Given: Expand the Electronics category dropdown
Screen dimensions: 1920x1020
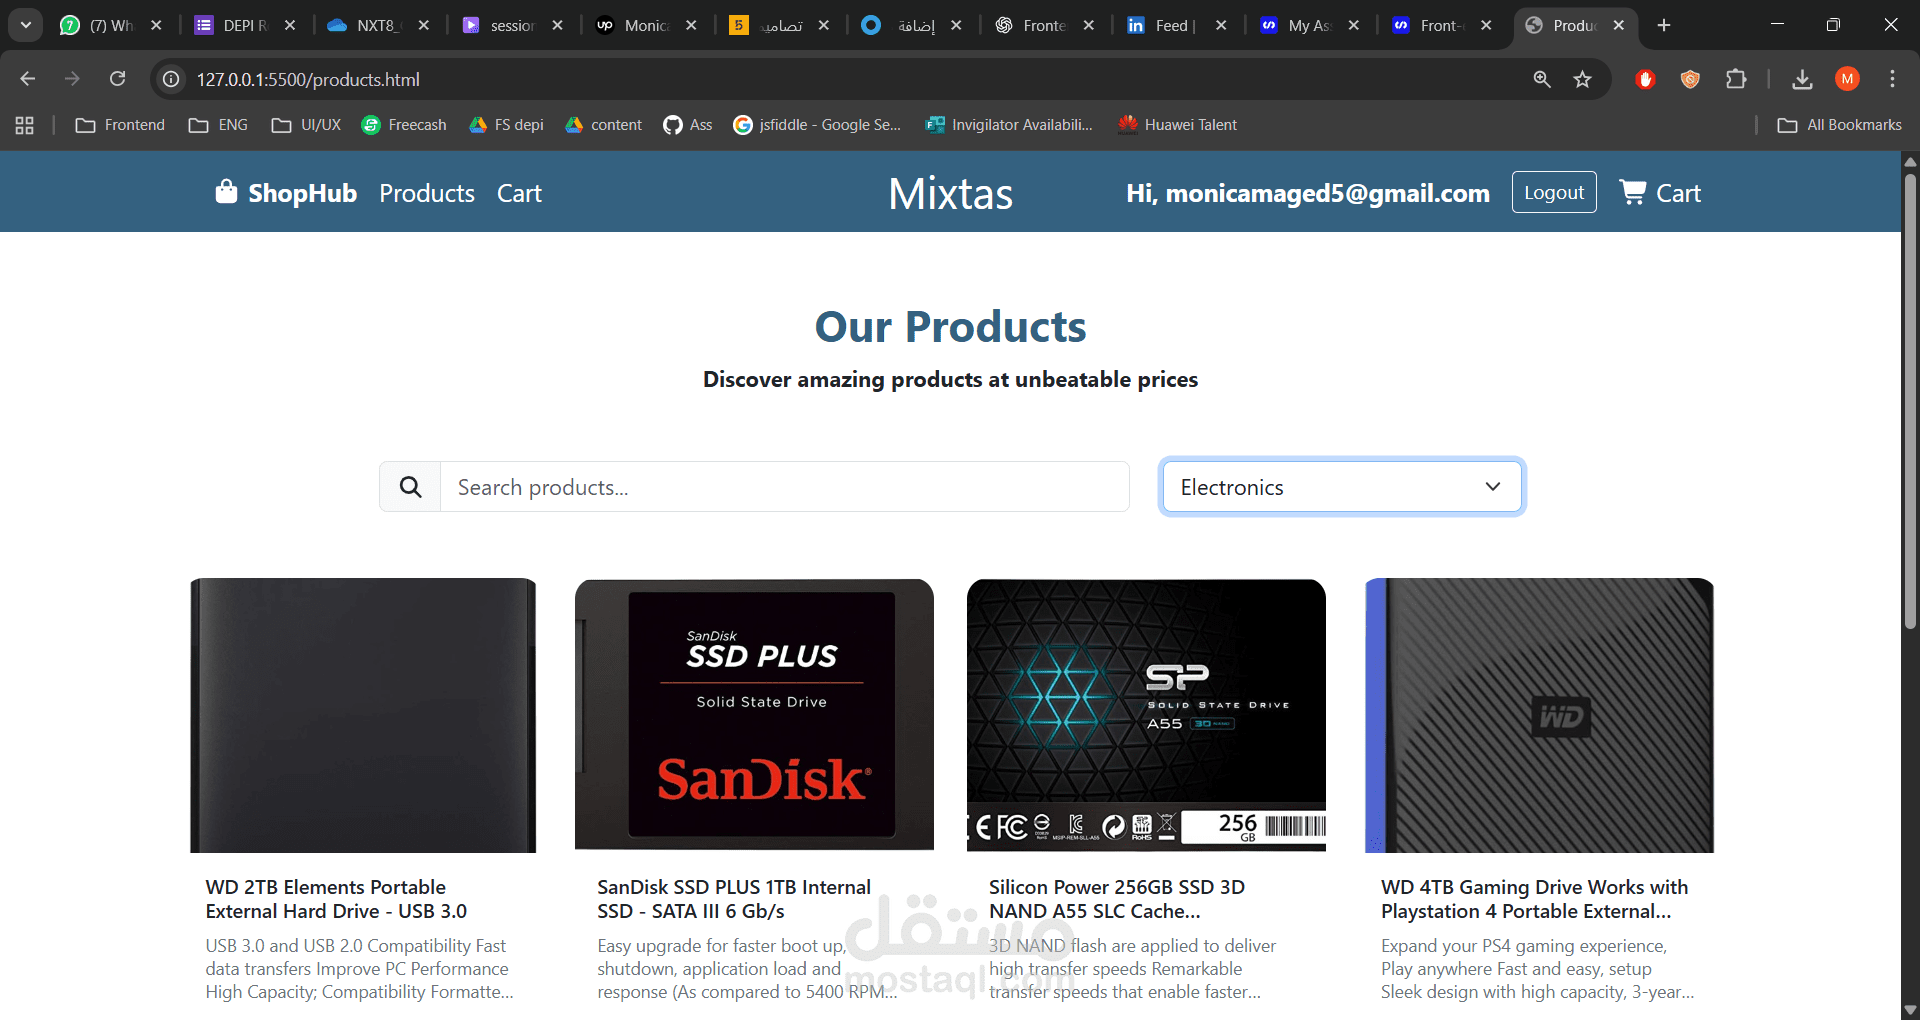Looking at the screenshot, I should pos(1342,487).
